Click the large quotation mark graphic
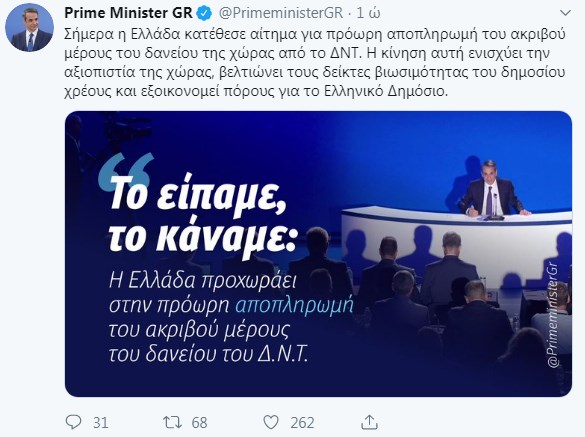Viewport: 585px width, 437px height. [125, 172]
